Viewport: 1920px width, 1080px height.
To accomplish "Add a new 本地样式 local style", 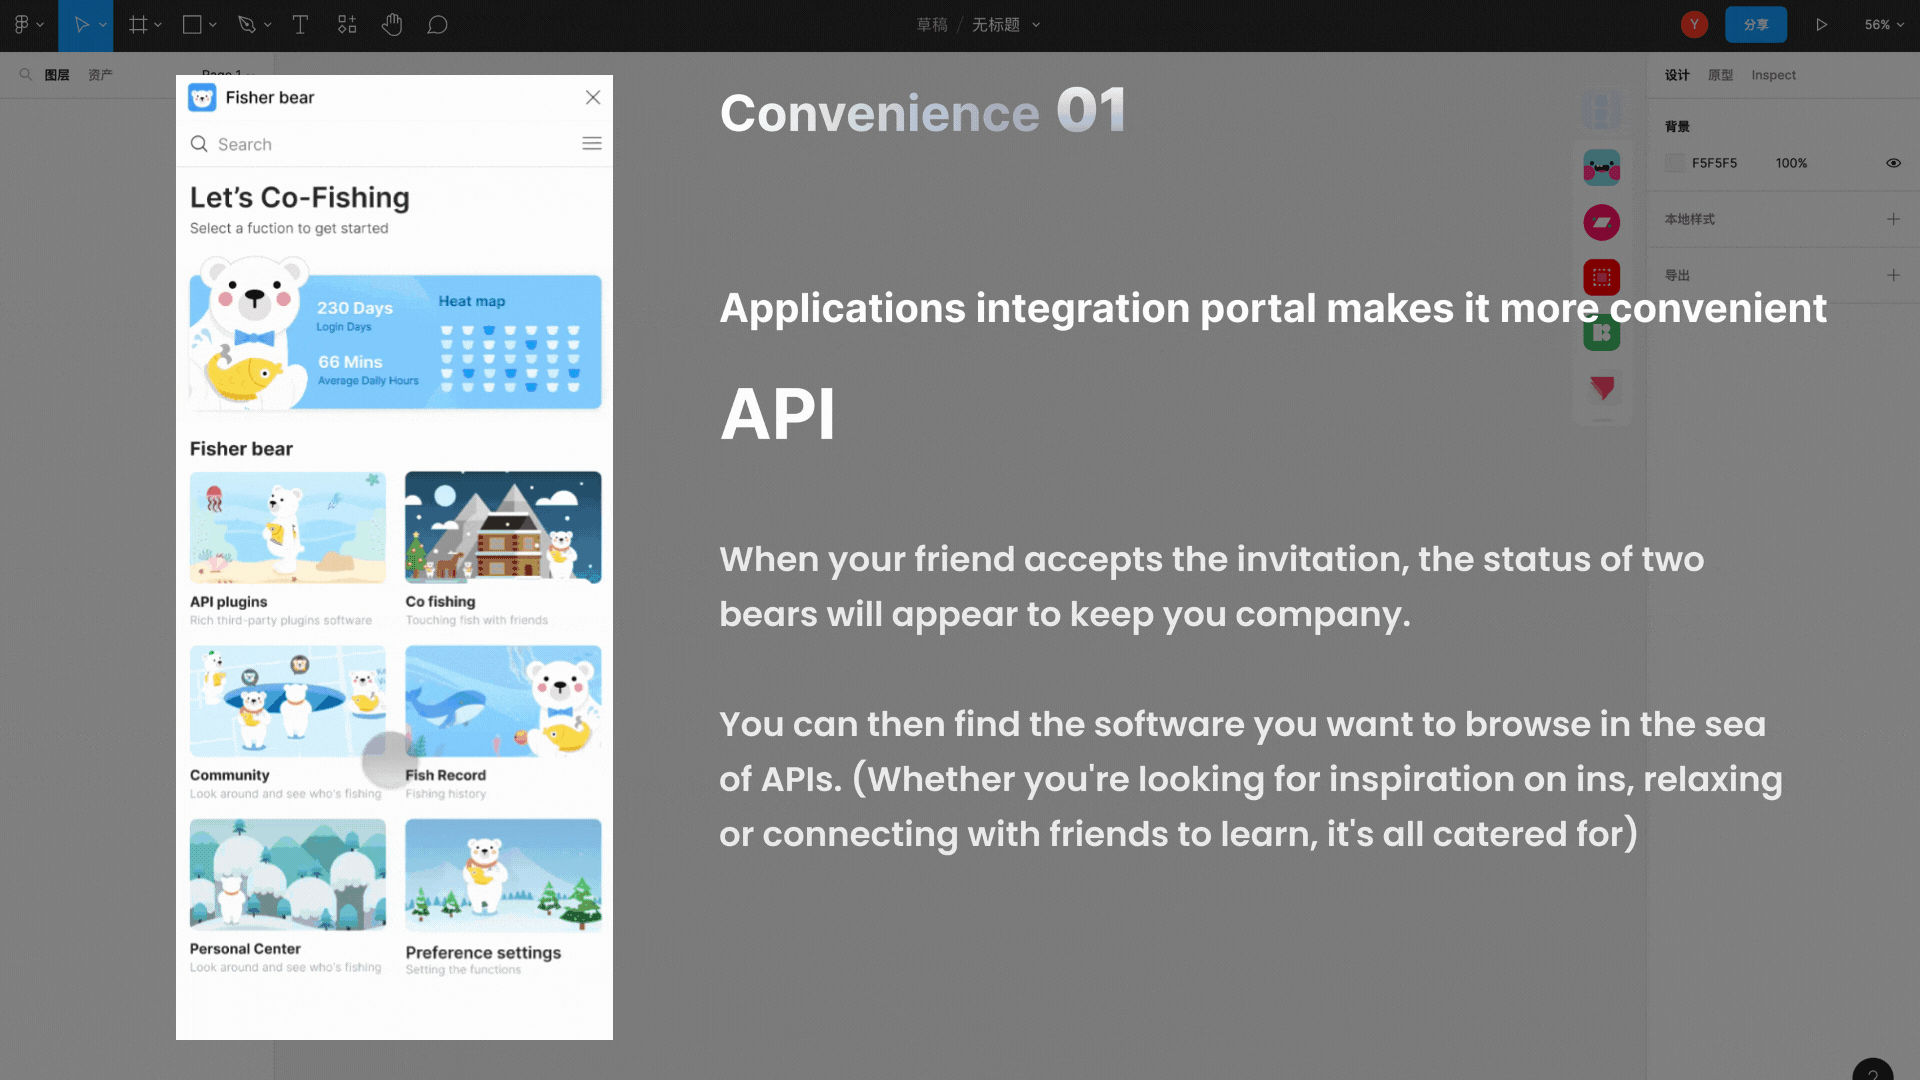I will point(1893,219).
